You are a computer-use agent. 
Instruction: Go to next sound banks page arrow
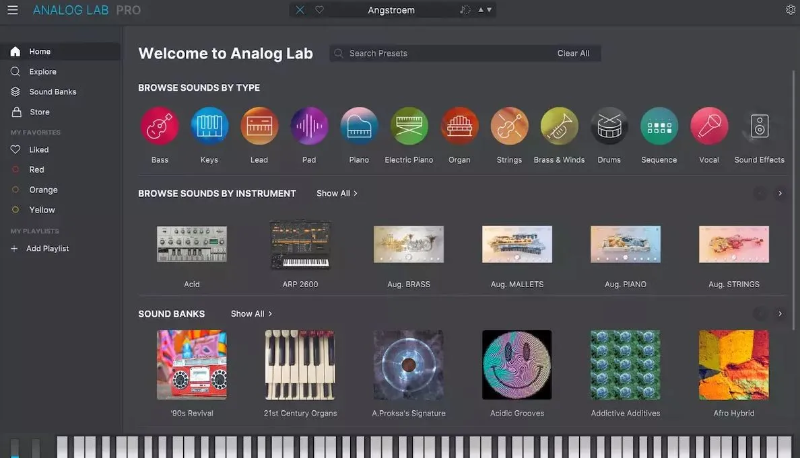click(x=780, y=314)
